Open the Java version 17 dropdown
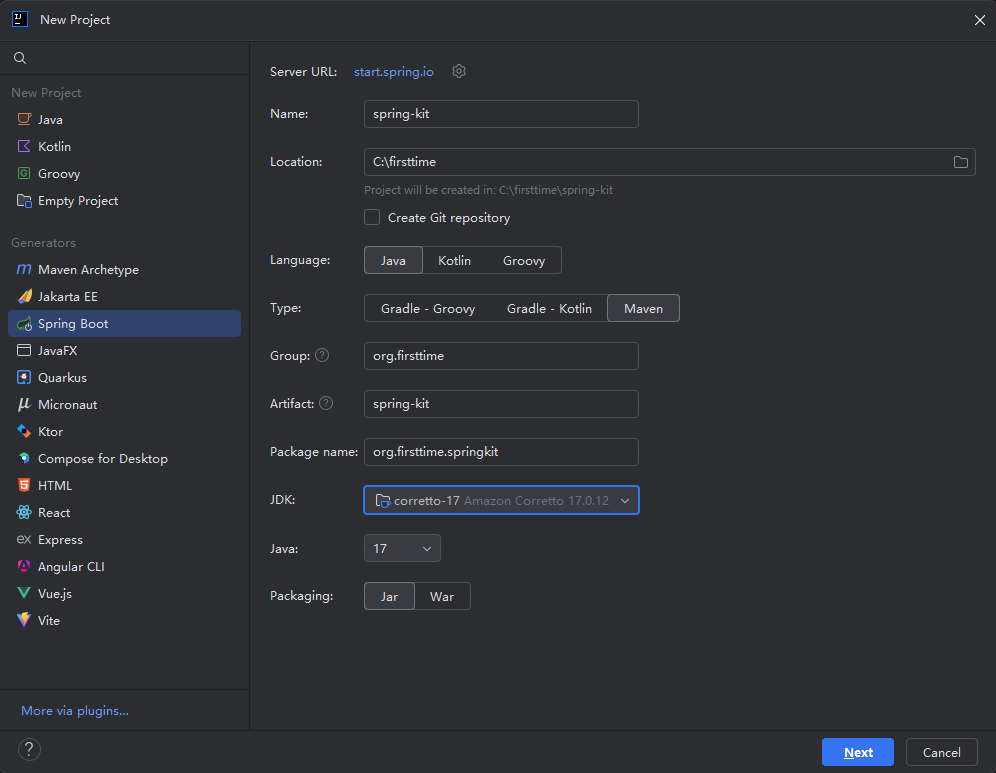This screenshot has width=996, height=773. point(402,548)
